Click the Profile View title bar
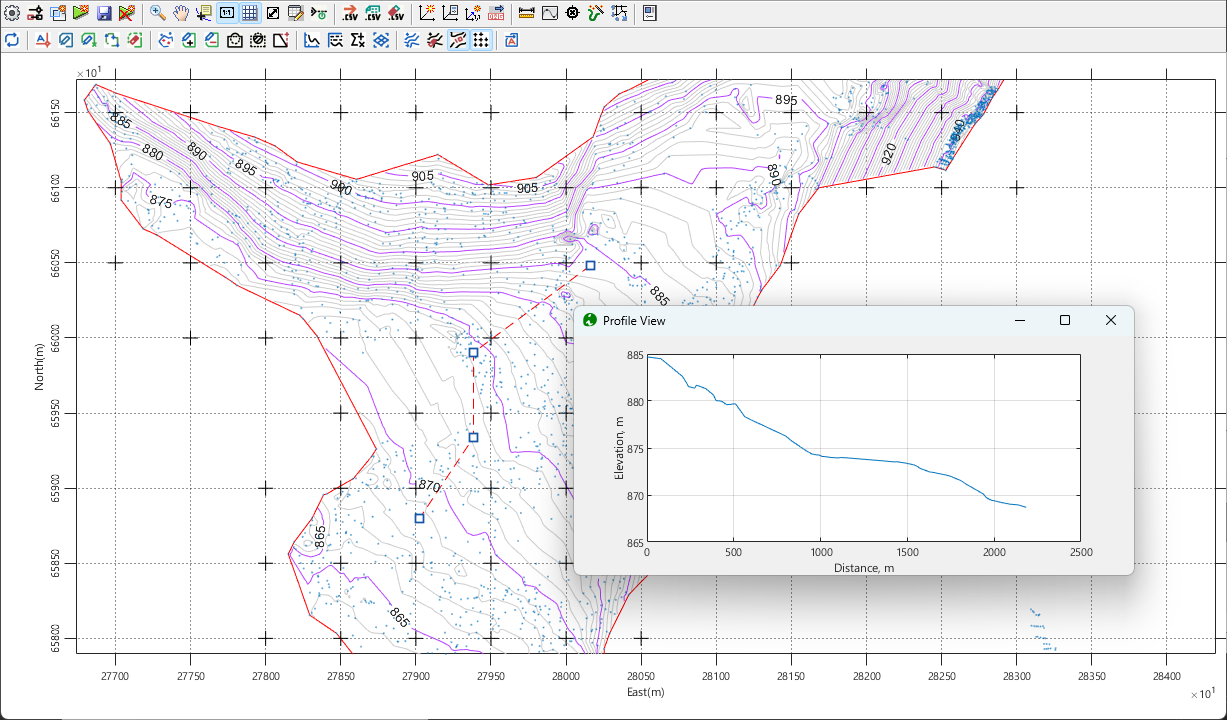The width and height of the screenshot is (1227, 720). pos(800,320)
